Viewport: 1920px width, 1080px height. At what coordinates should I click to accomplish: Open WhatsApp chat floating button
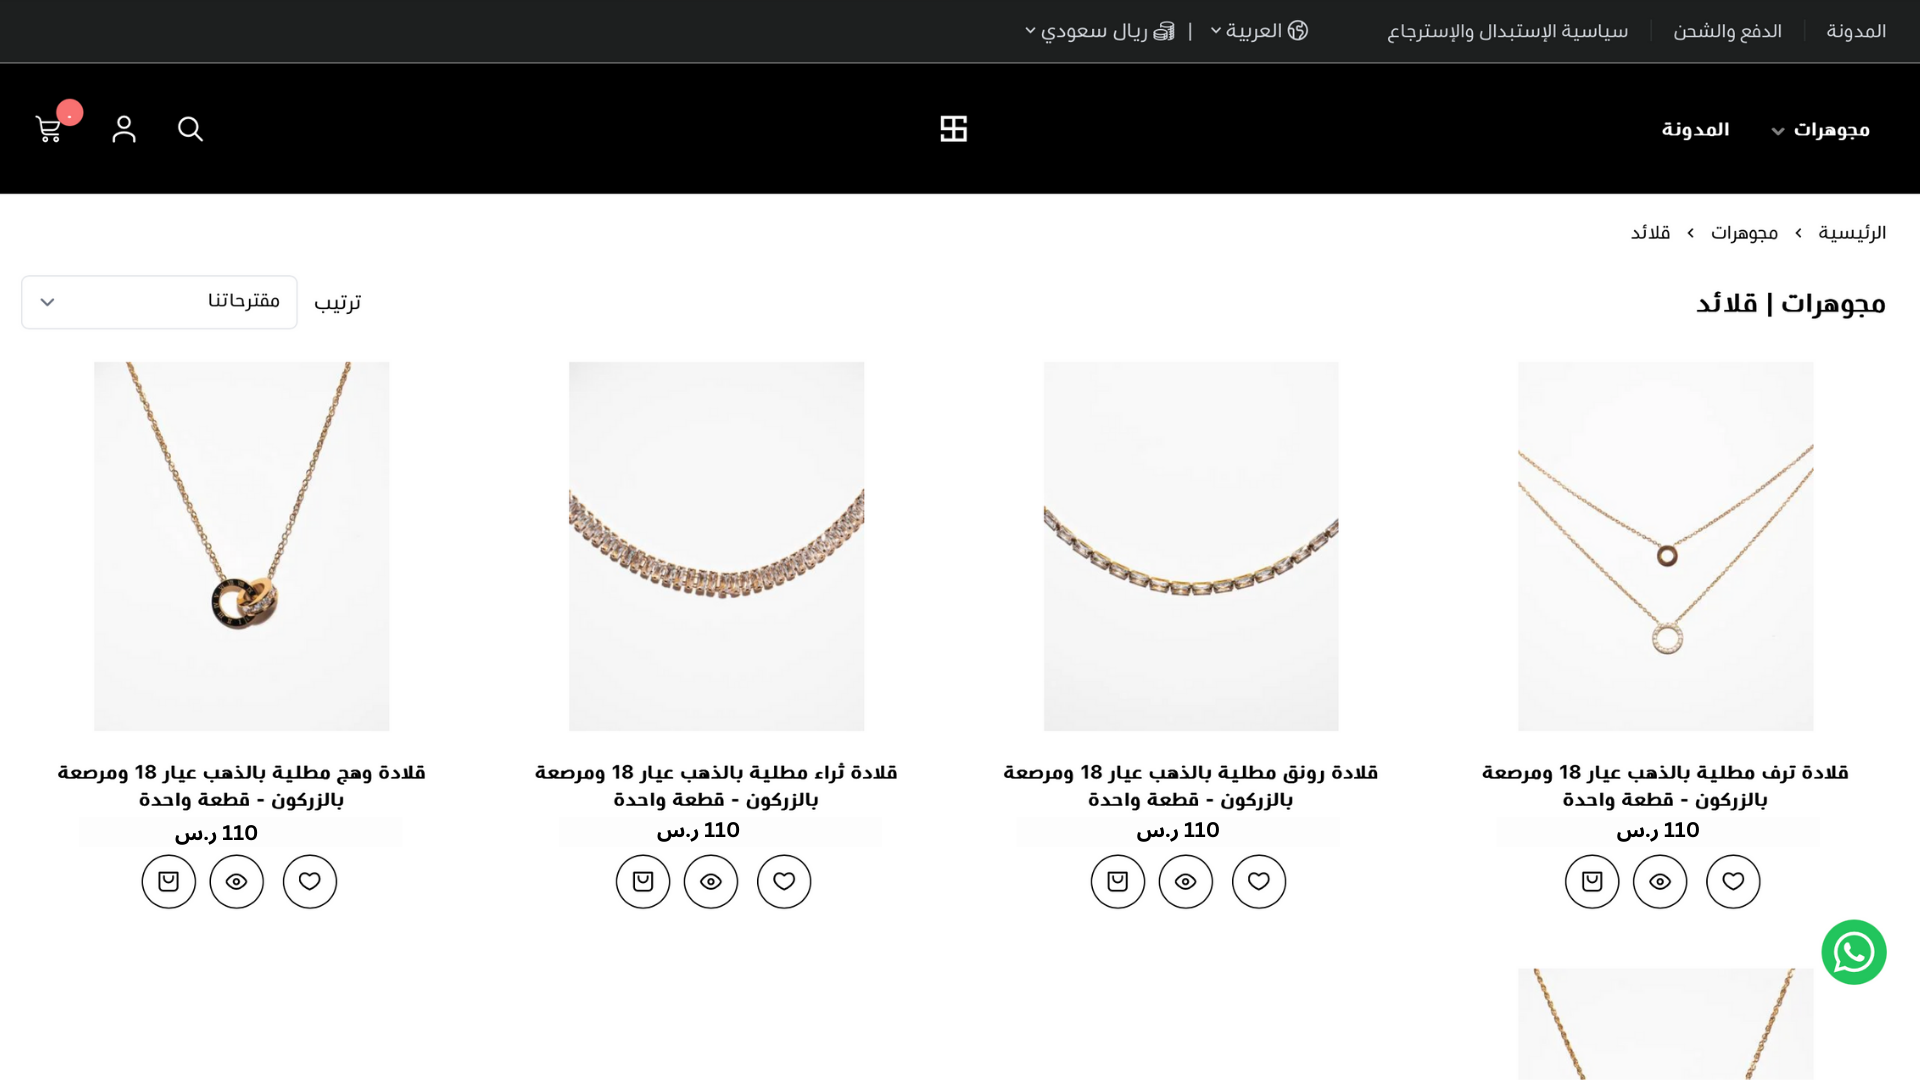coord(1853,952)
